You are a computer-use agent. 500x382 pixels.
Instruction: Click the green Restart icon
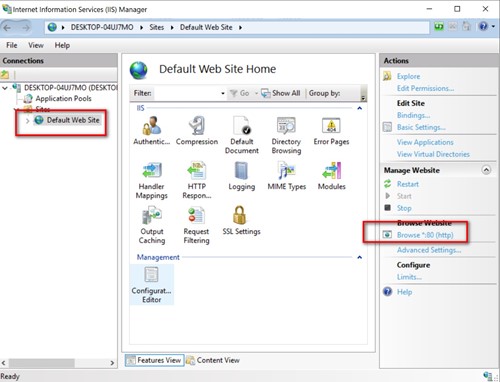coord(387,184)
